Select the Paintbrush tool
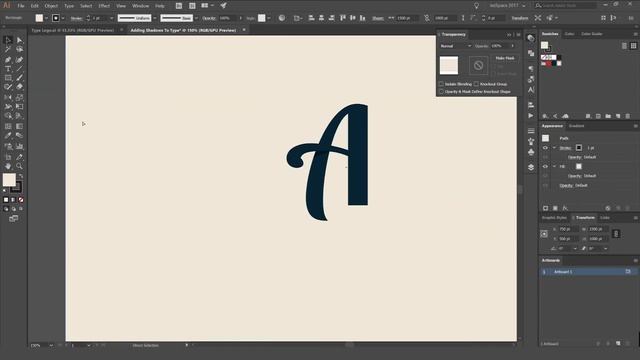Viewport: 640px width, 360px height. (x=19, y=78)
